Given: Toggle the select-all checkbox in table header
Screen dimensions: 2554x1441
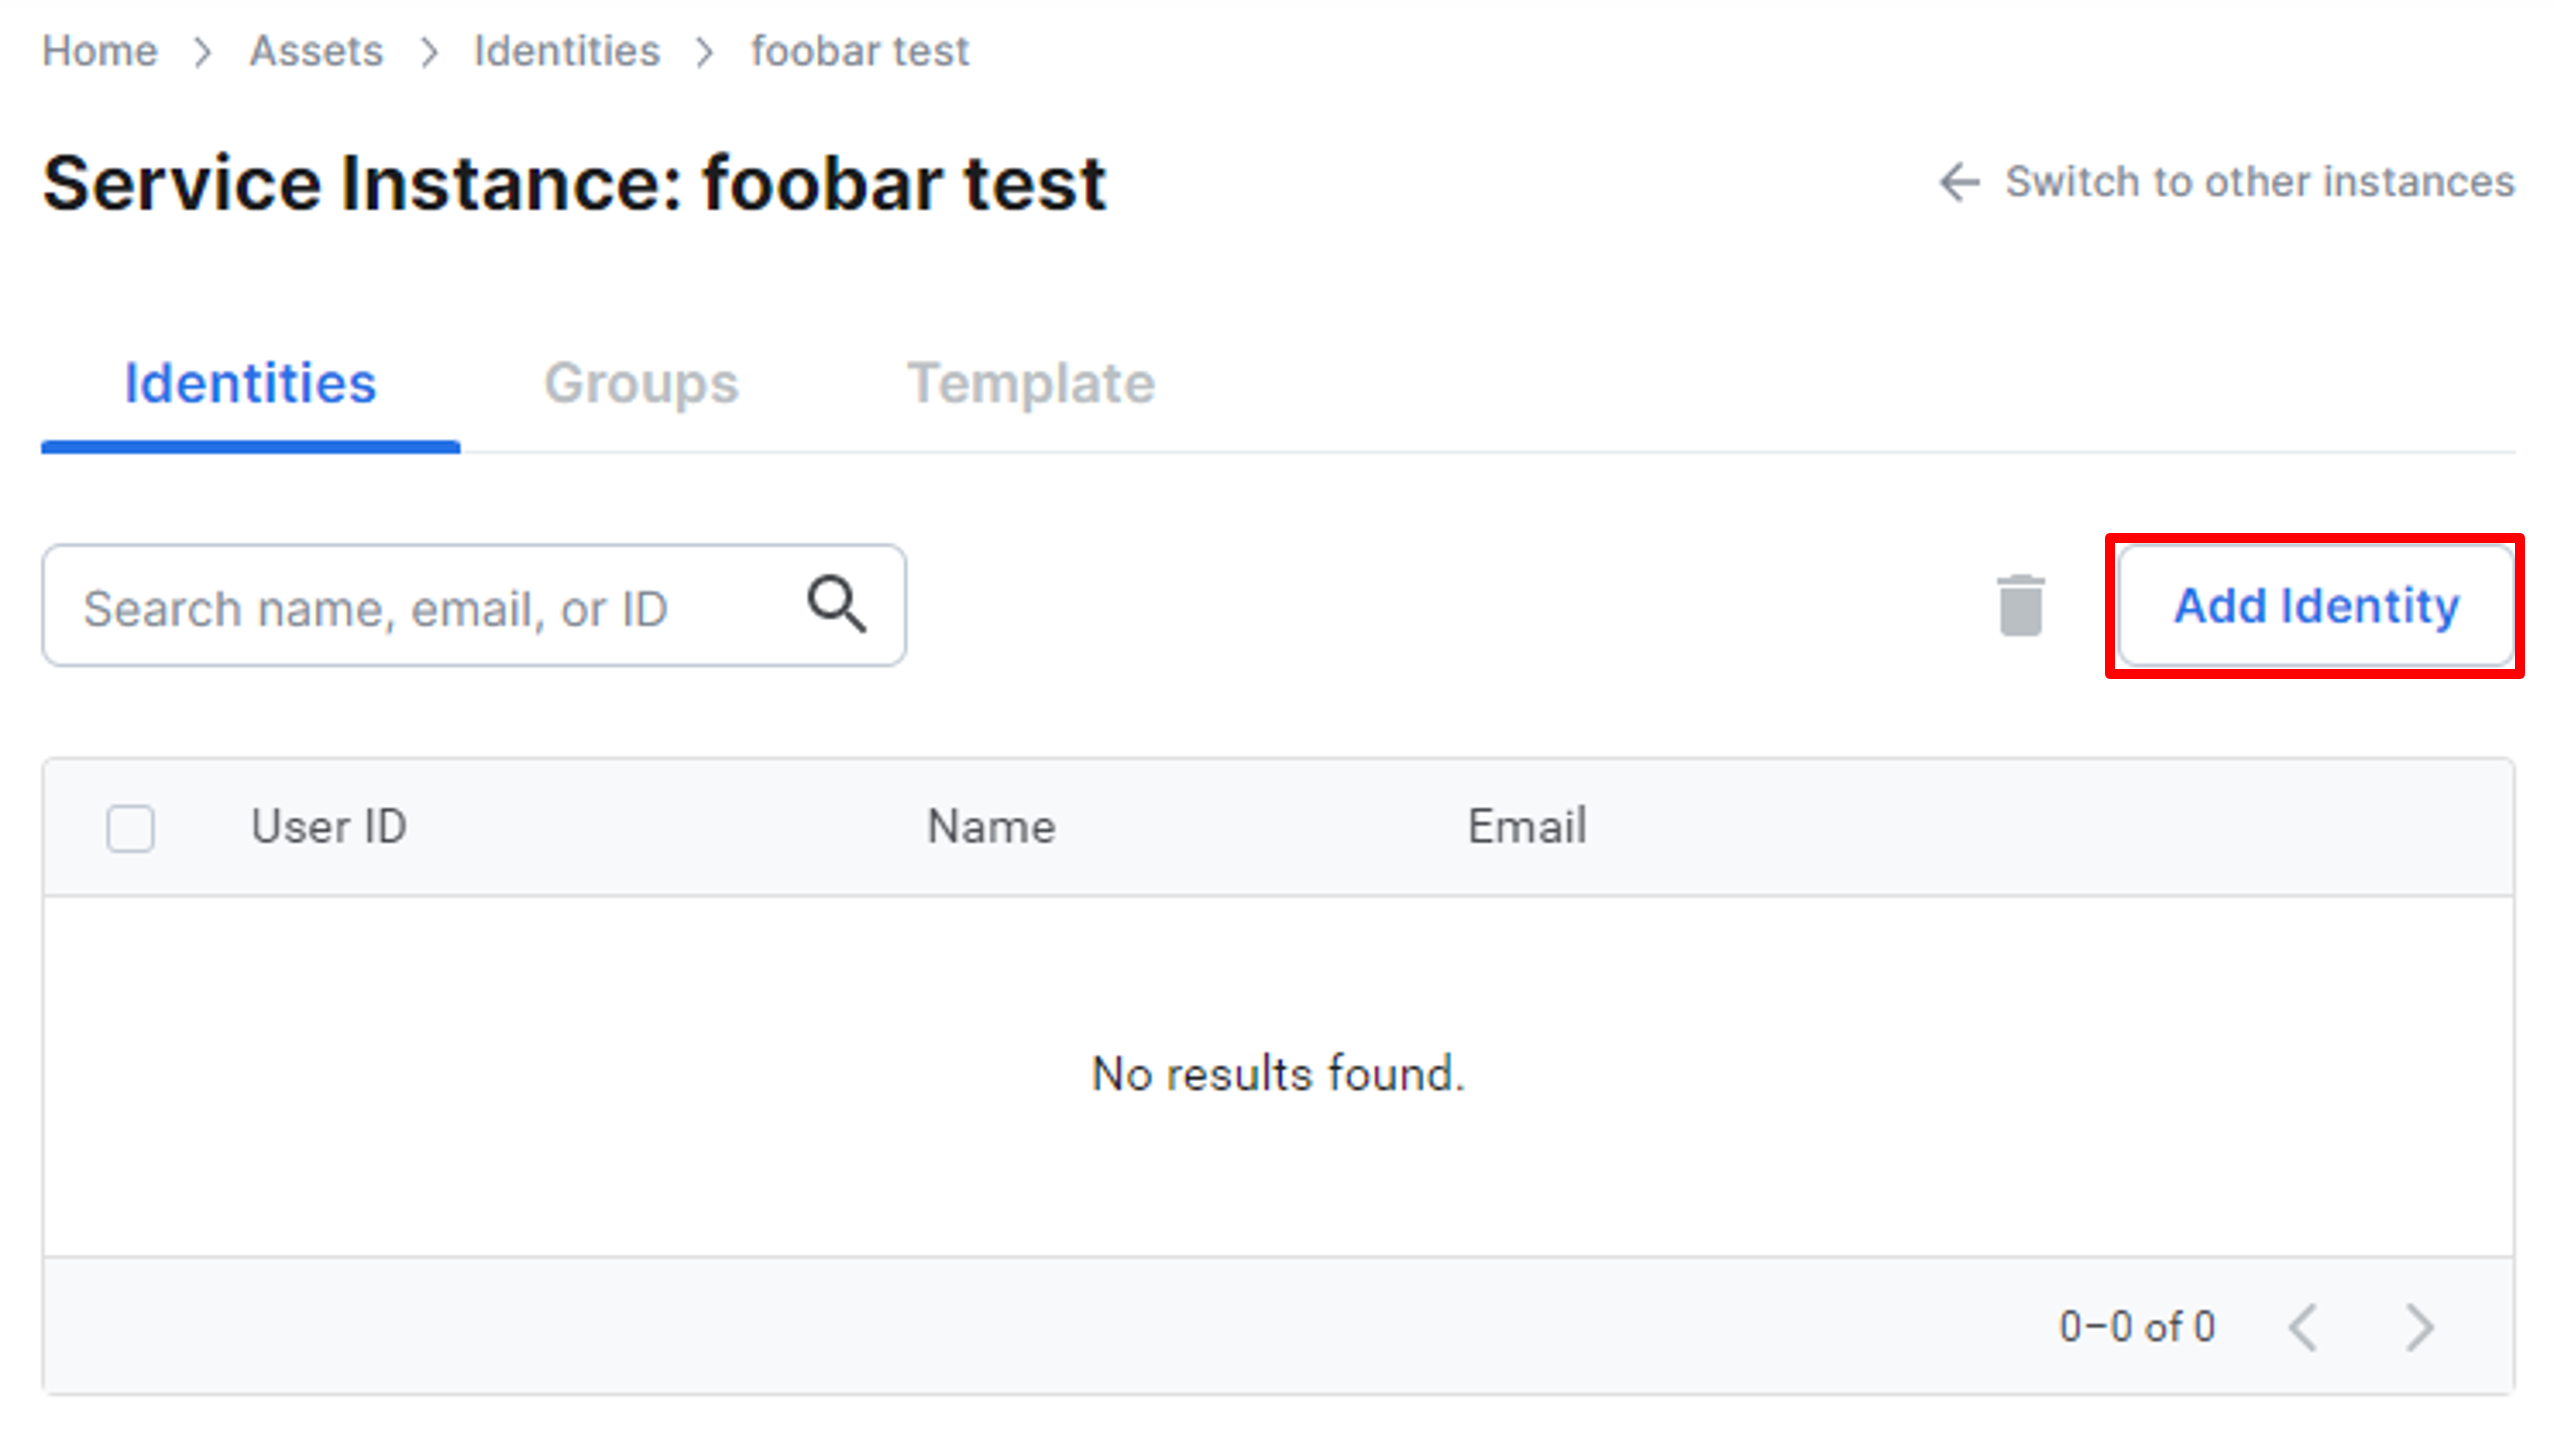Looking at the screenshot, I should pos(130,827).
